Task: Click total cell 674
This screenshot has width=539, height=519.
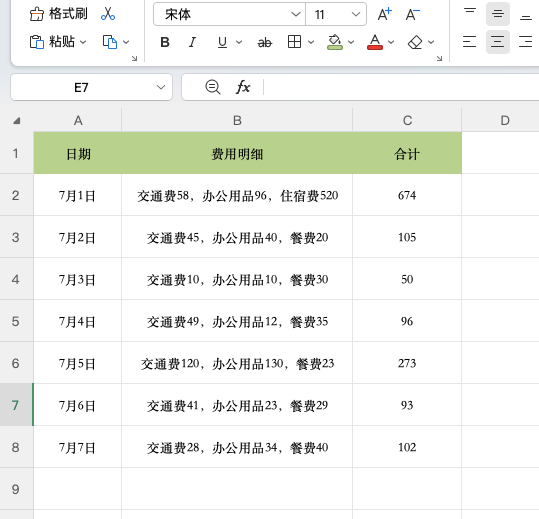Action: point(407,195)
